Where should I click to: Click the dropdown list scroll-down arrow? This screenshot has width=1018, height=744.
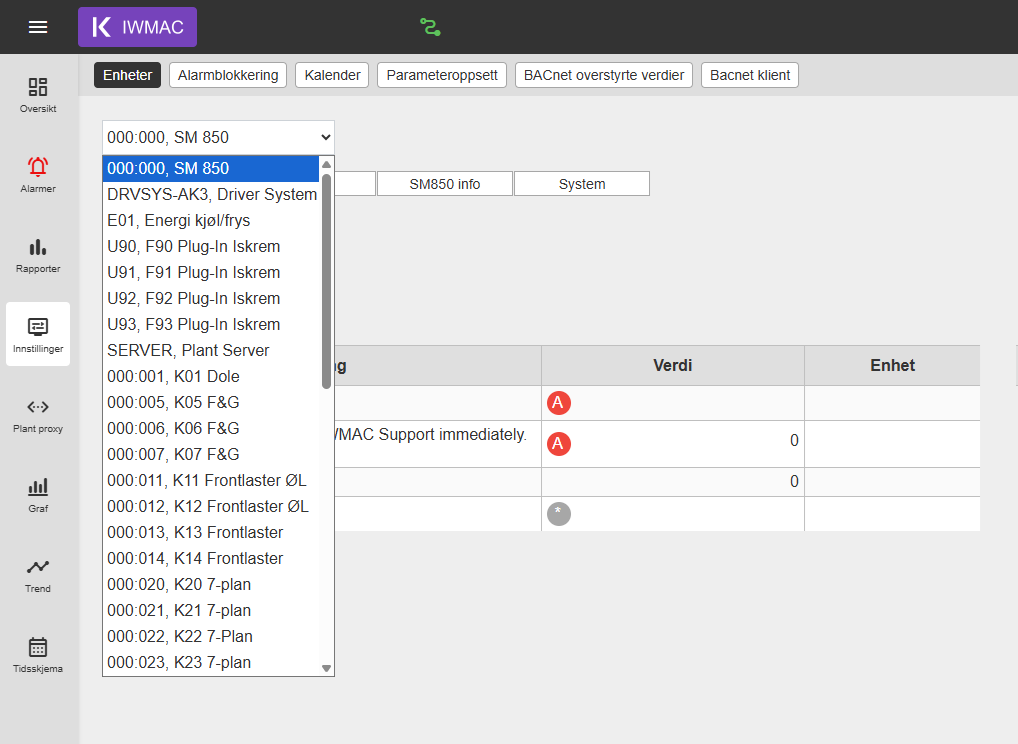327,668
